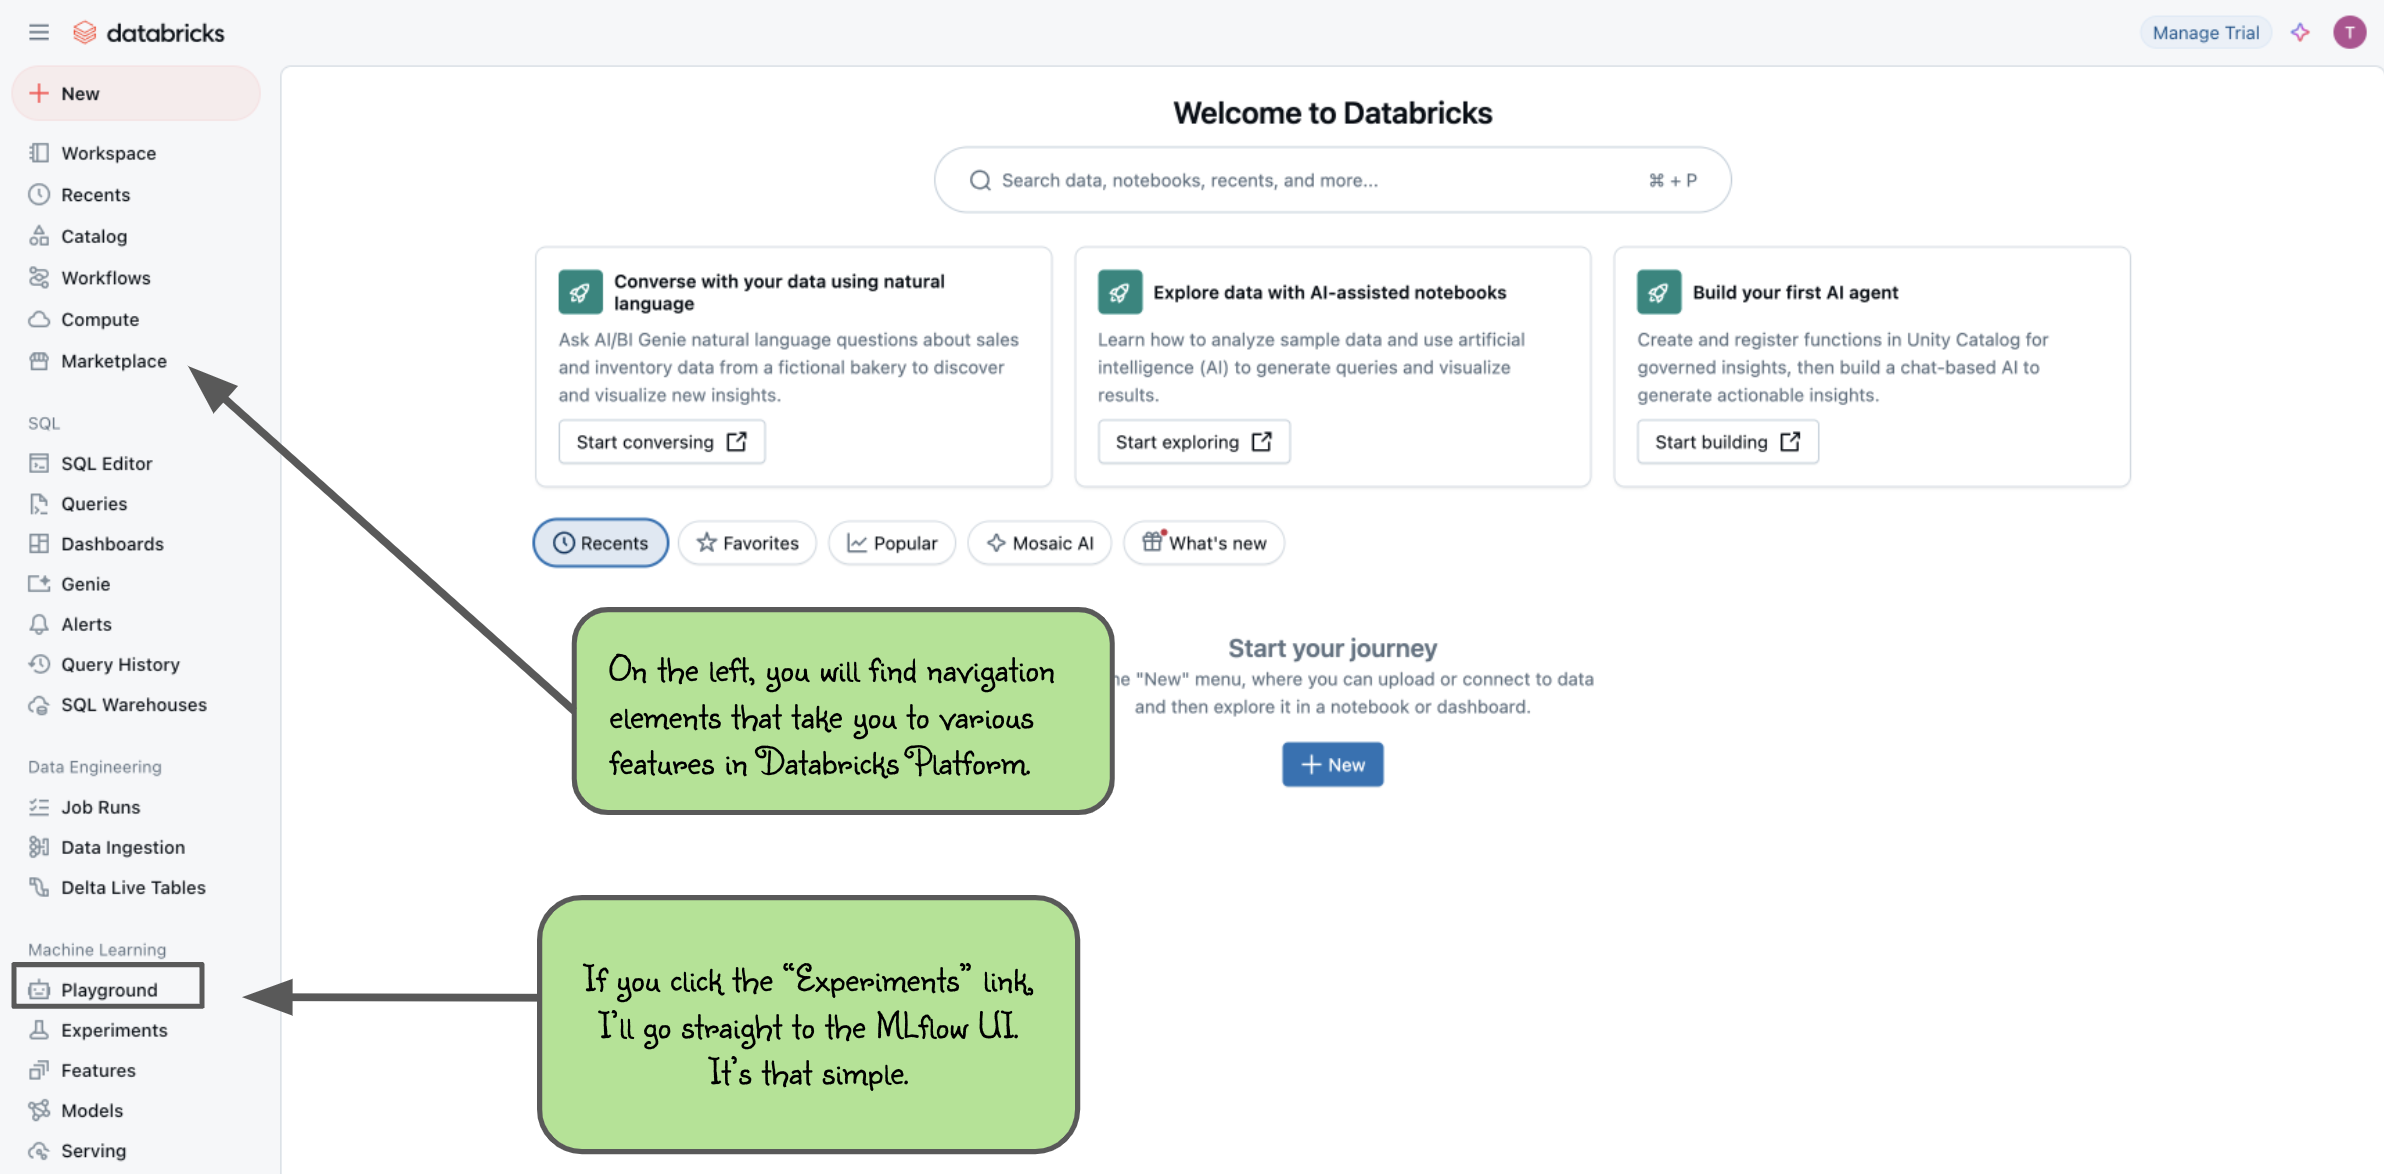Open the Genie icon in the sidebar
This screenshot has height=1174, width=2384.
39,584
